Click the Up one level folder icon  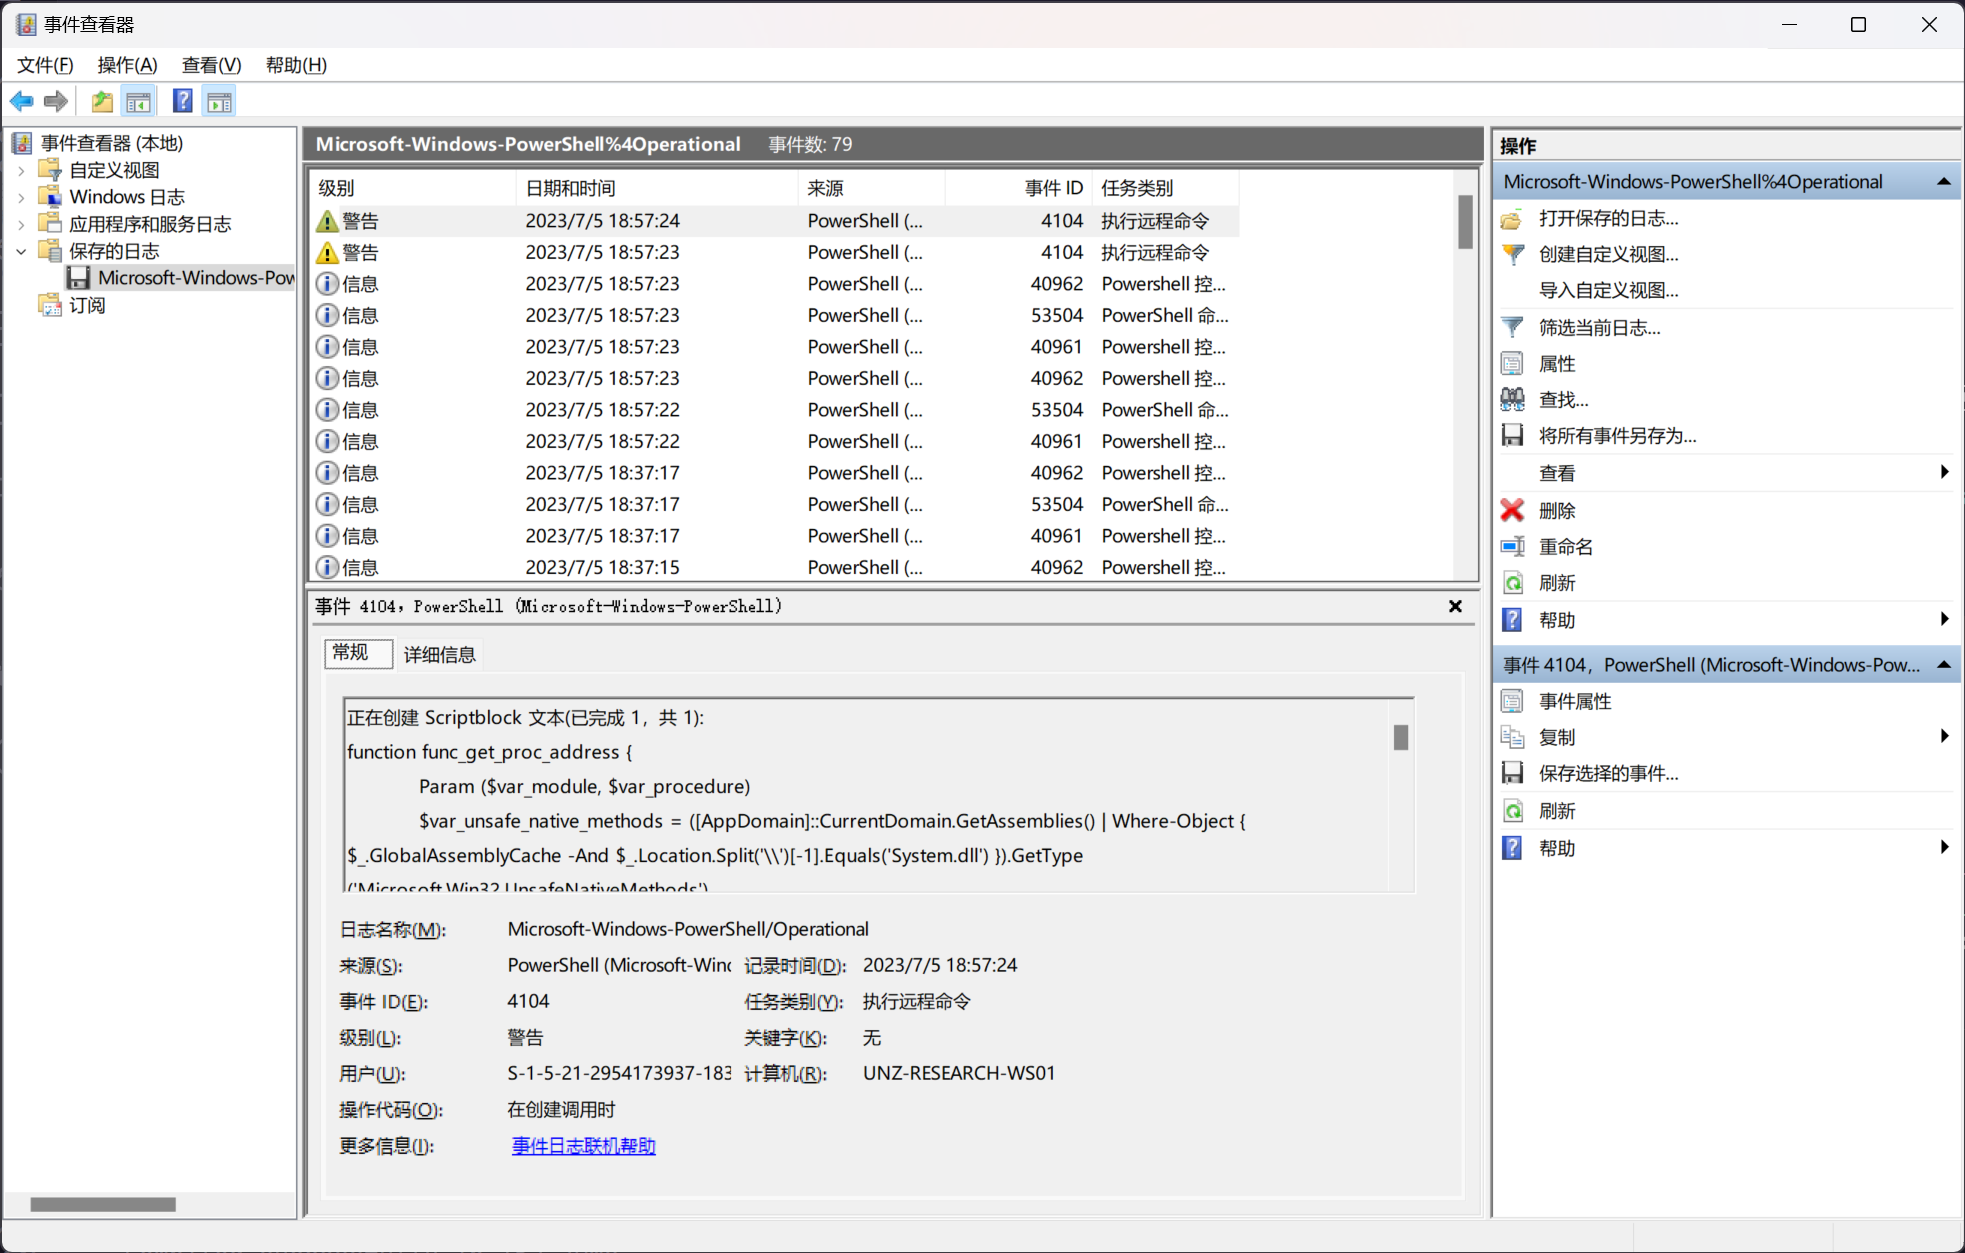102,101
